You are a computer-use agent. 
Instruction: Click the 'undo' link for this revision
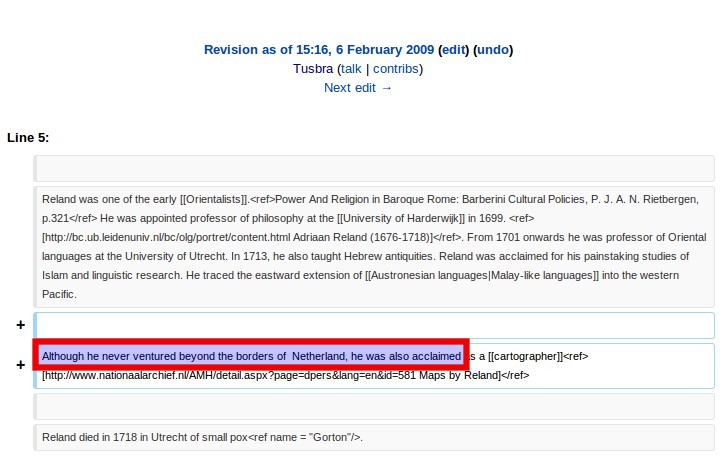[492, 49]
